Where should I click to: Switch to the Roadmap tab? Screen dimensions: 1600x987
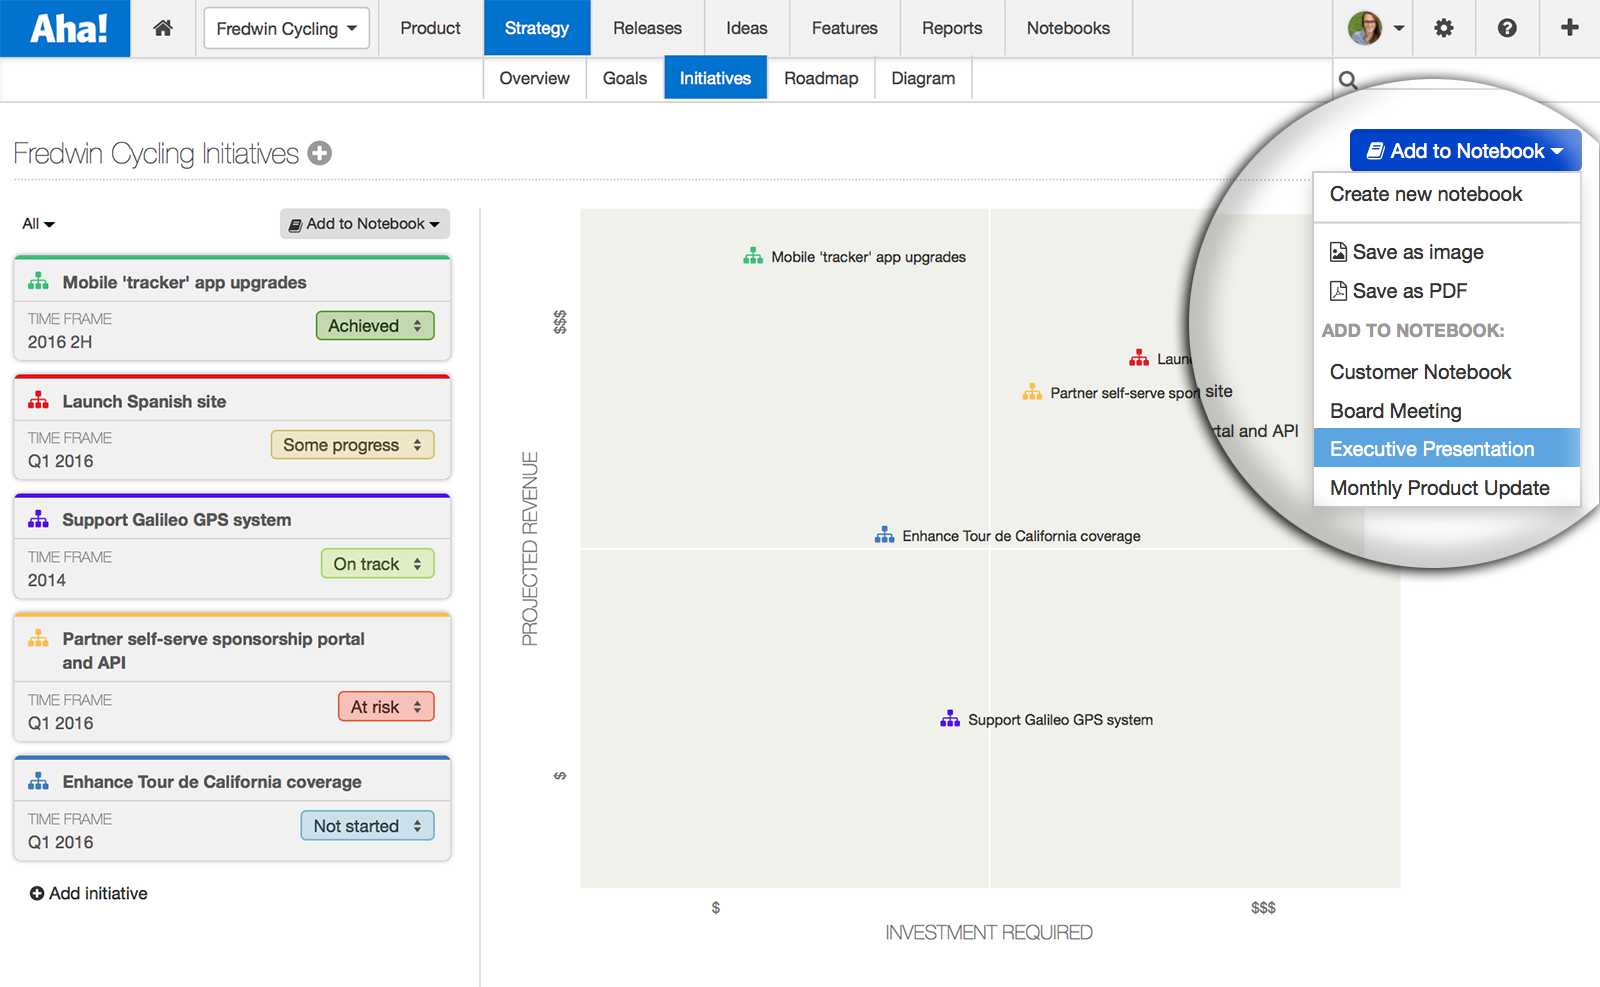[x=821, y=78]
